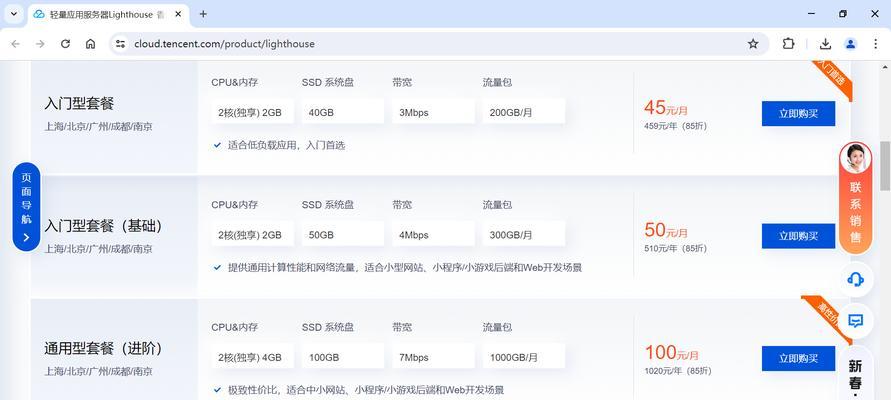The width and height of the screenshot is (891, 400).
Task: Click description starting 提供通用计算性能和网络流量
Action: (x=405, y=268)
